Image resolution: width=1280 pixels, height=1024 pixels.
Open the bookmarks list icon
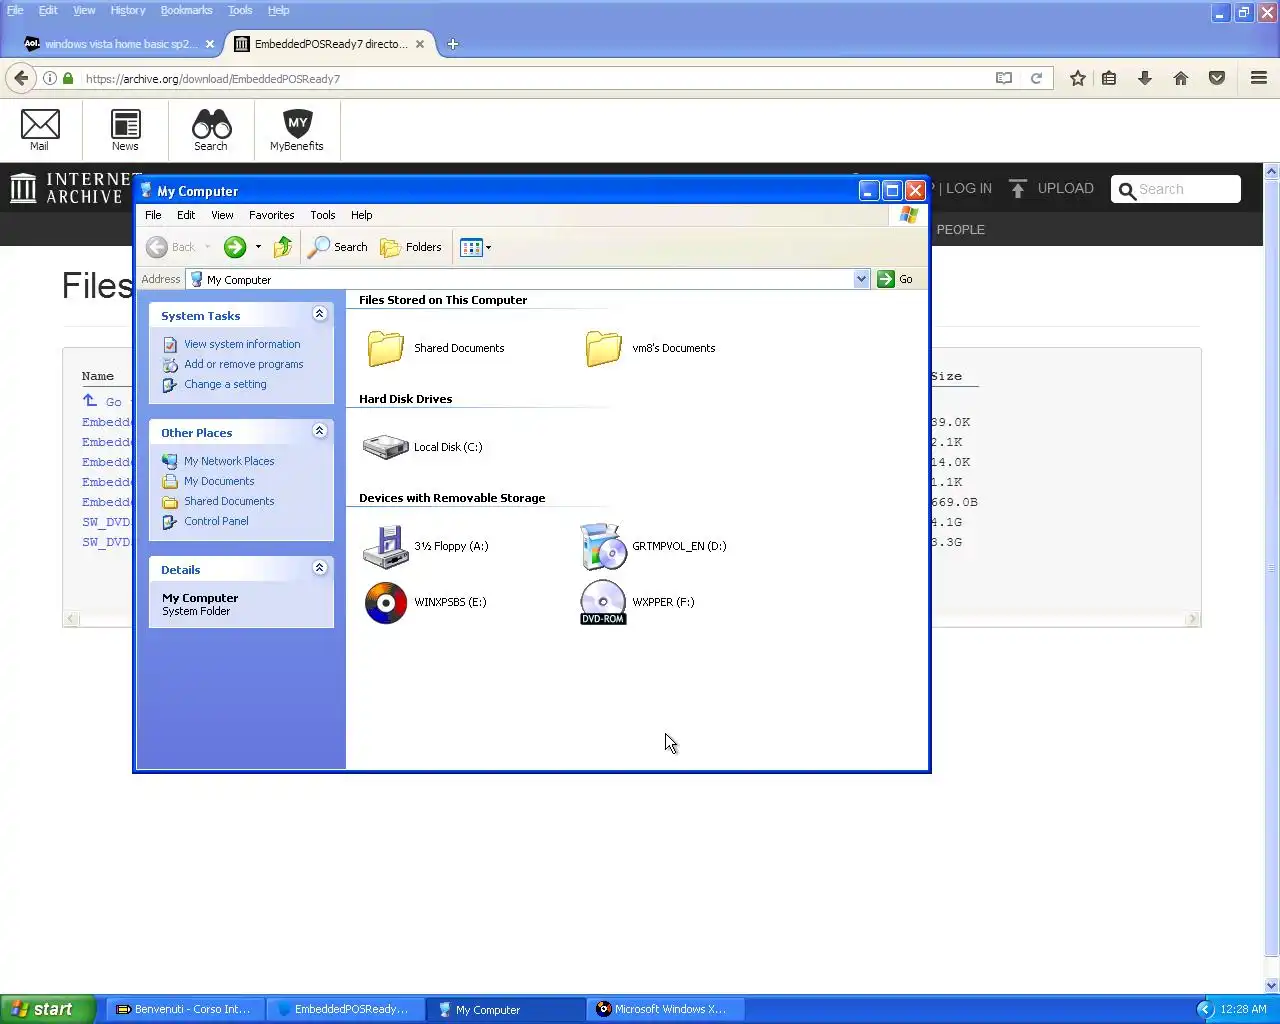click(1109, 78)
